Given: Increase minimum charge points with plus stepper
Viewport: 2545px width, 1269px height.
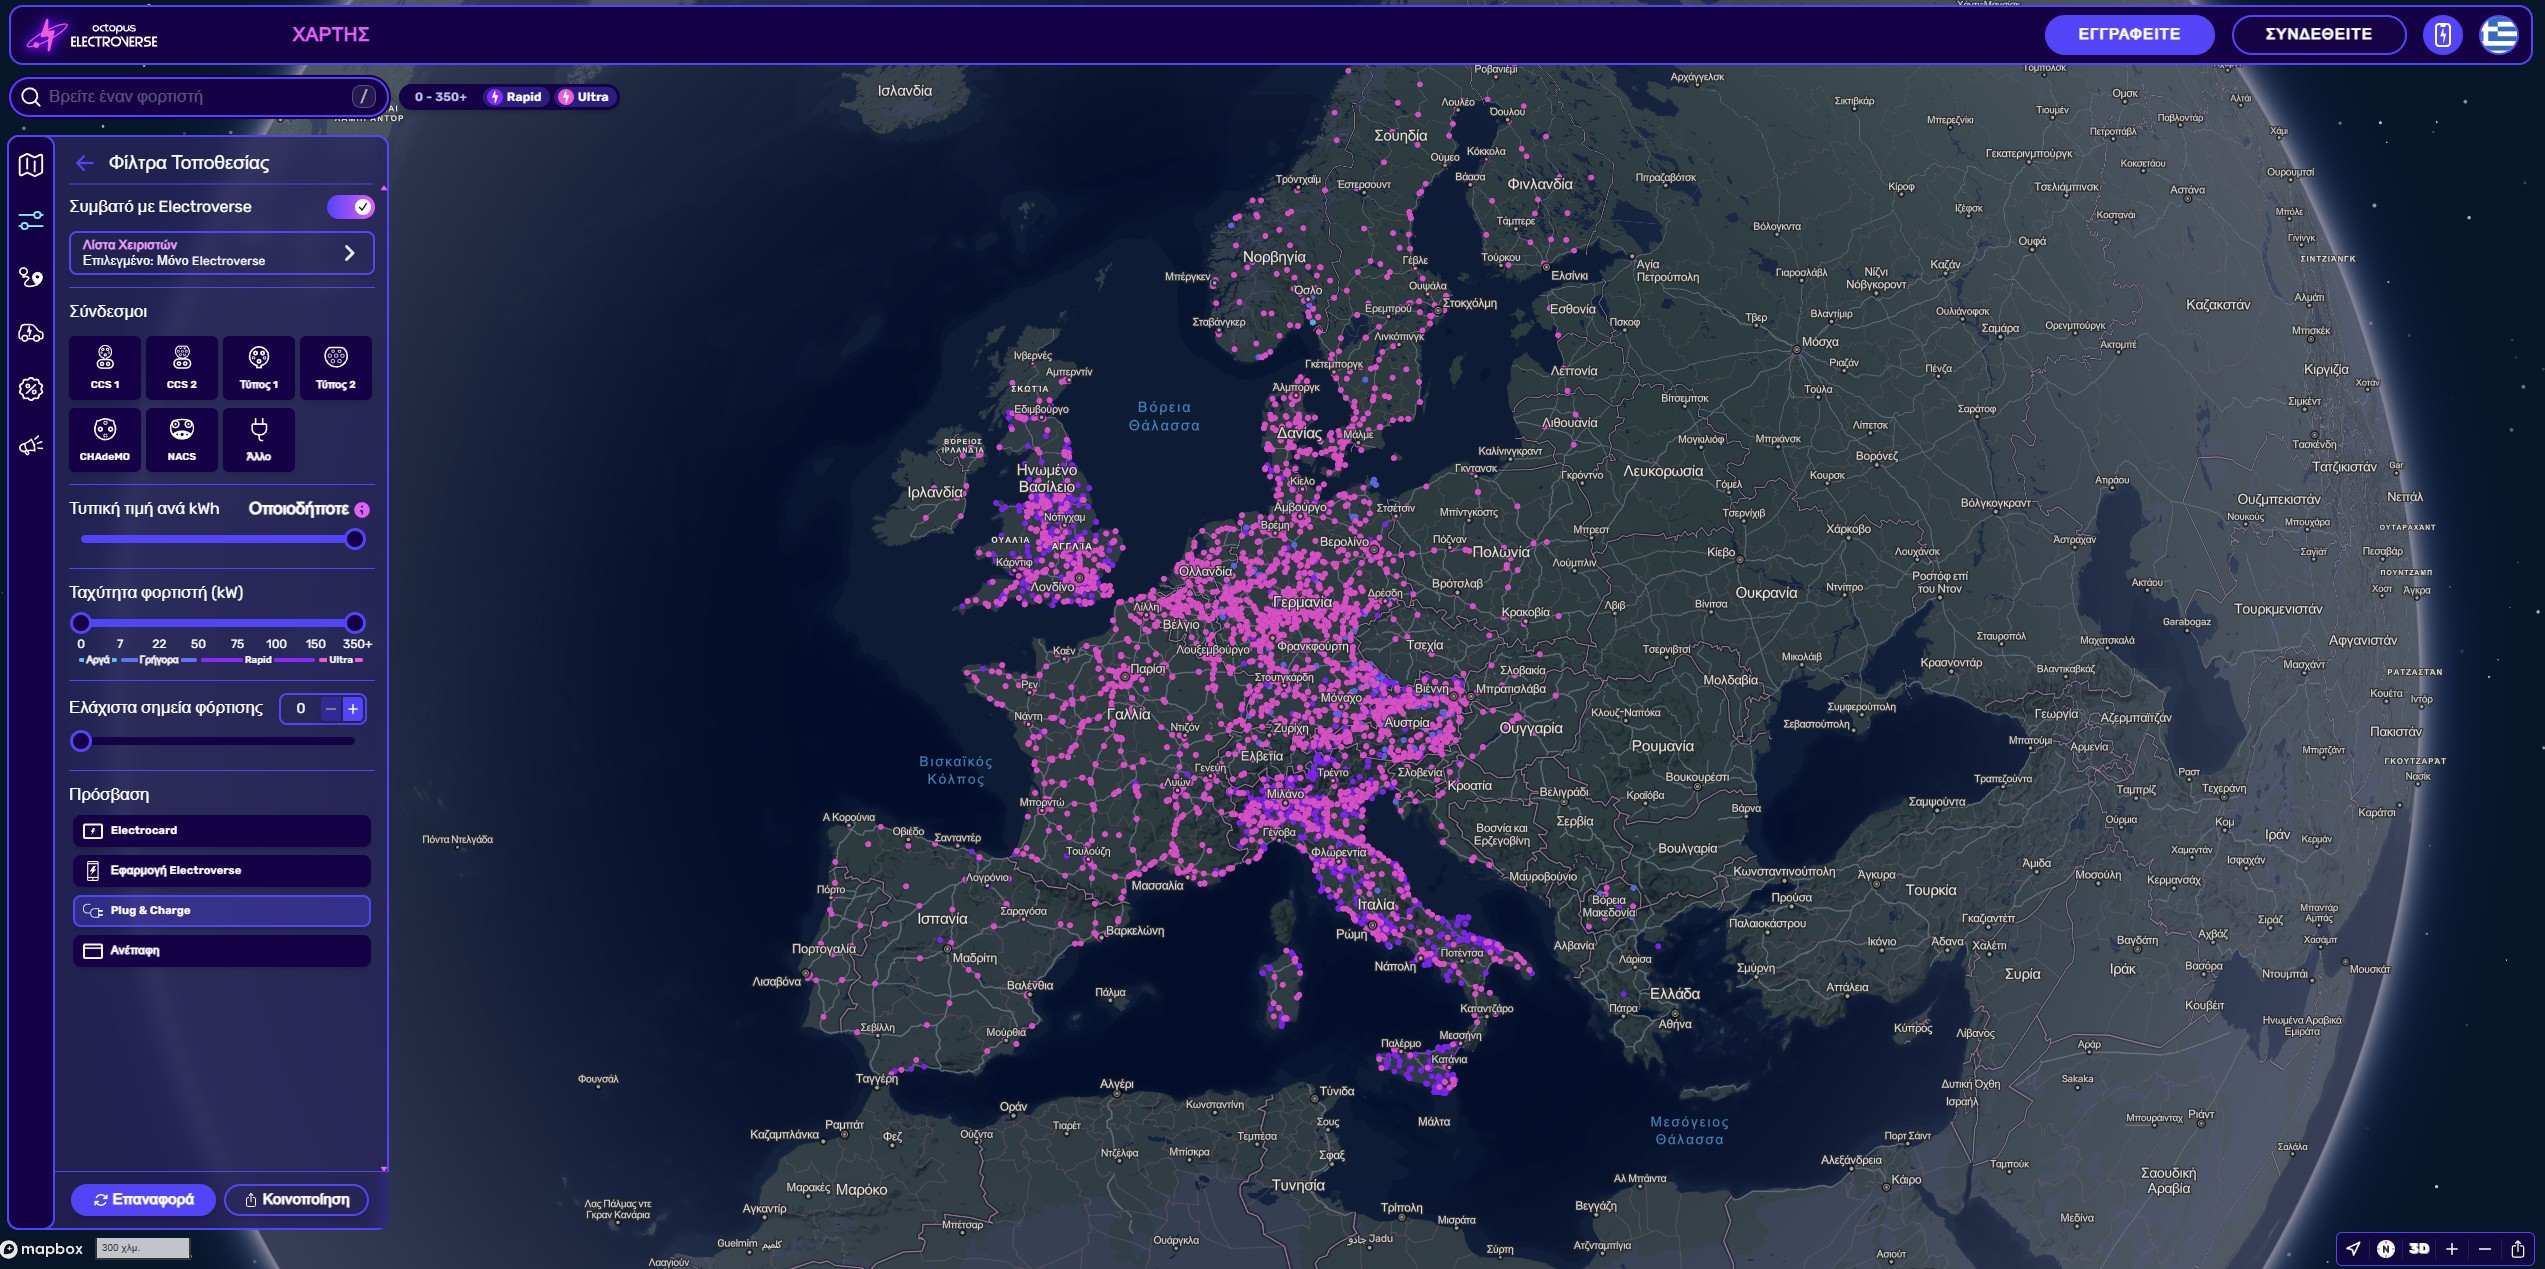Looking at the screenshot, I should pos(353,709).
